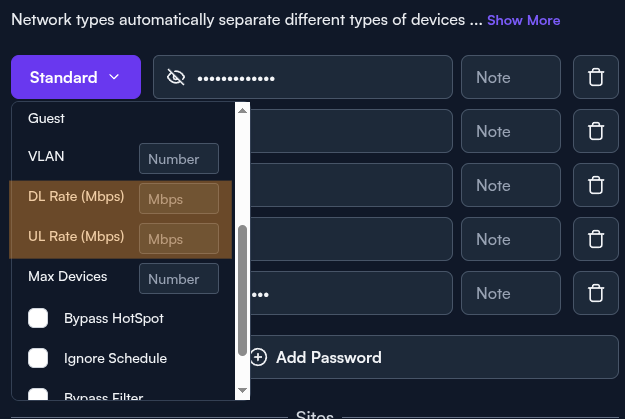The width and height of the screenshot is (625, 419).
Task: Toggle password visibility with the crossed-eye icon
Action: coord(176,77)
